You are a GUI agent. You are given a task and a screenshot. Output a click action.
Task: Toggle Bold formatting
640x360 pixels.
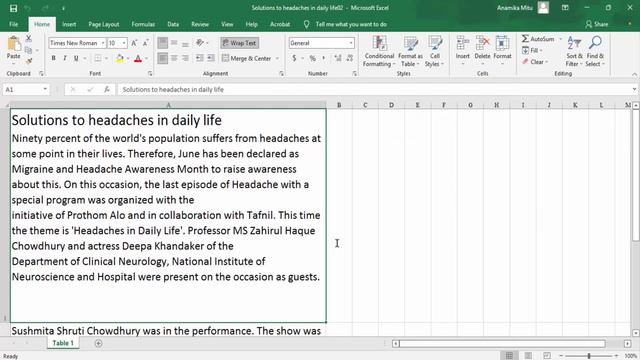pos(53,58)
